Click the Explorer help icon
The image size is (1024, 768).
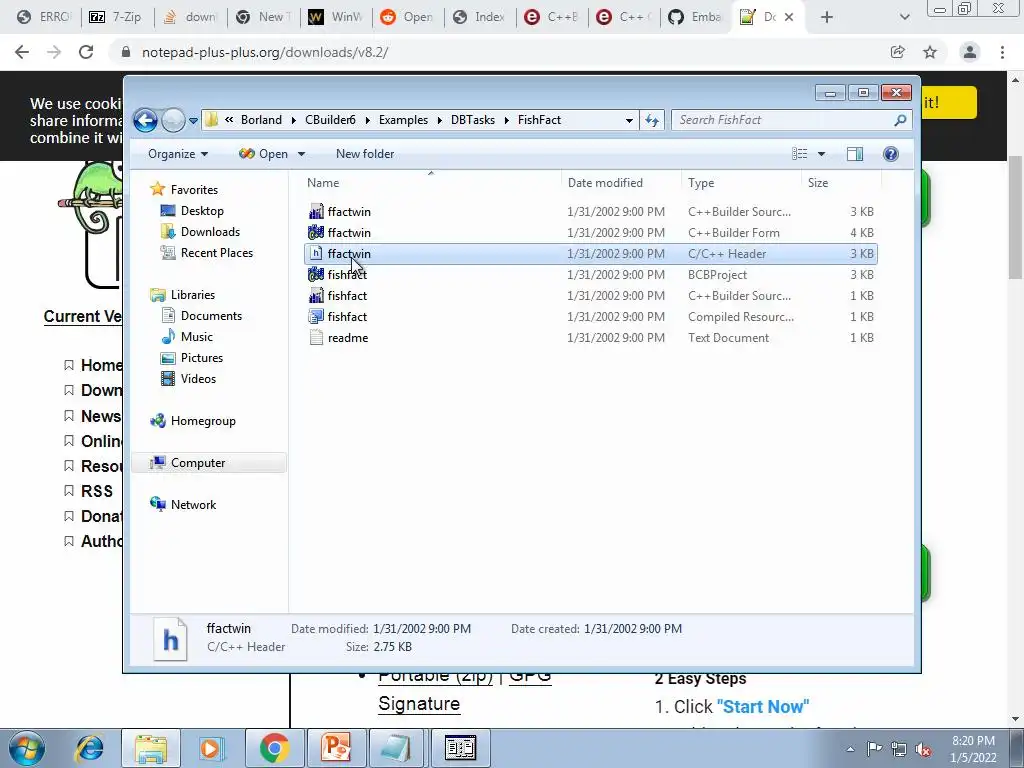tap(891, 154)
